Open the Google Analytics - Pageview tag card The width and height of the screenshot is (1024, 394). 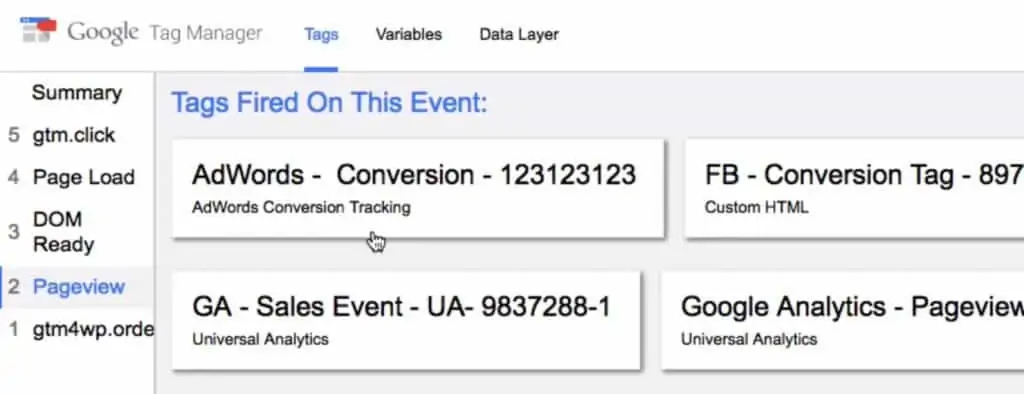point(842,320)
